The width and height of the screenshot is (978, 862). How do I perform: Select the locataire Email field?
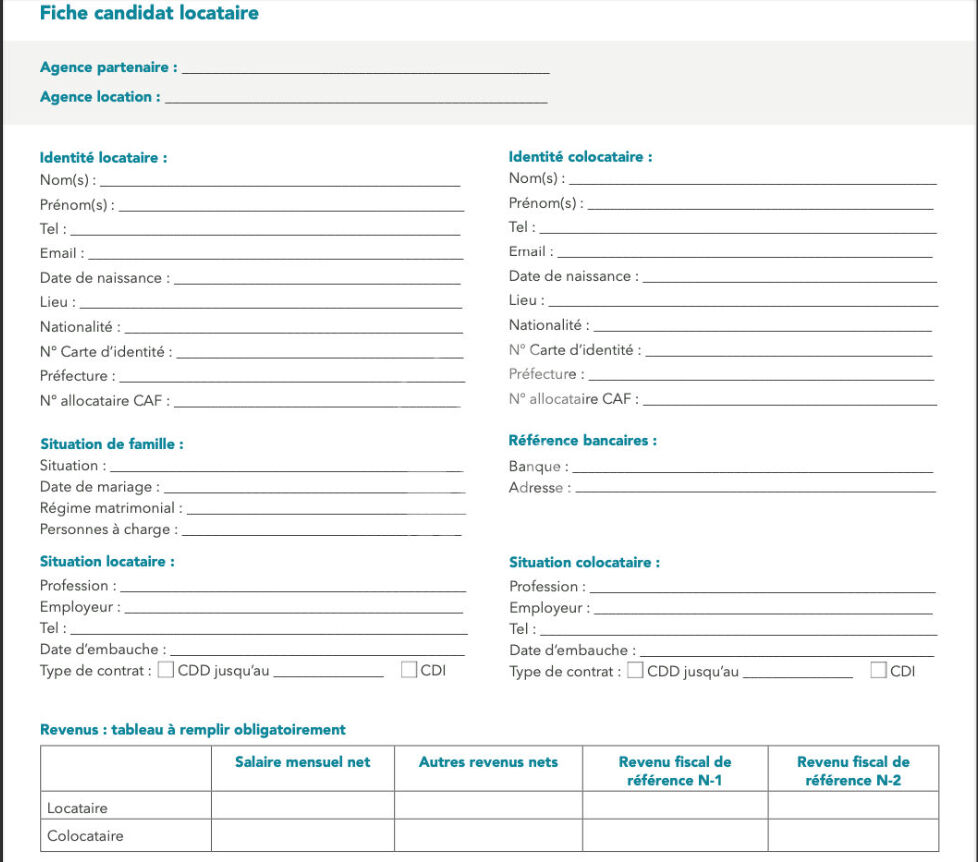(x=275, y=253)
